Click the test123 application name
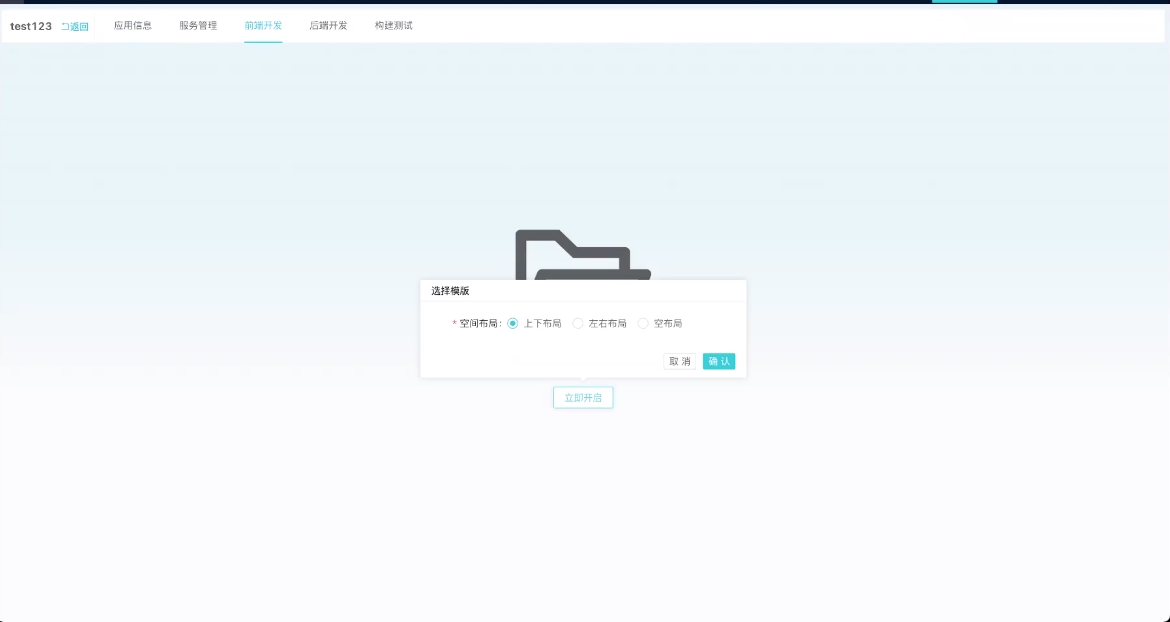1170x622 pixels. tap(31, 26)
